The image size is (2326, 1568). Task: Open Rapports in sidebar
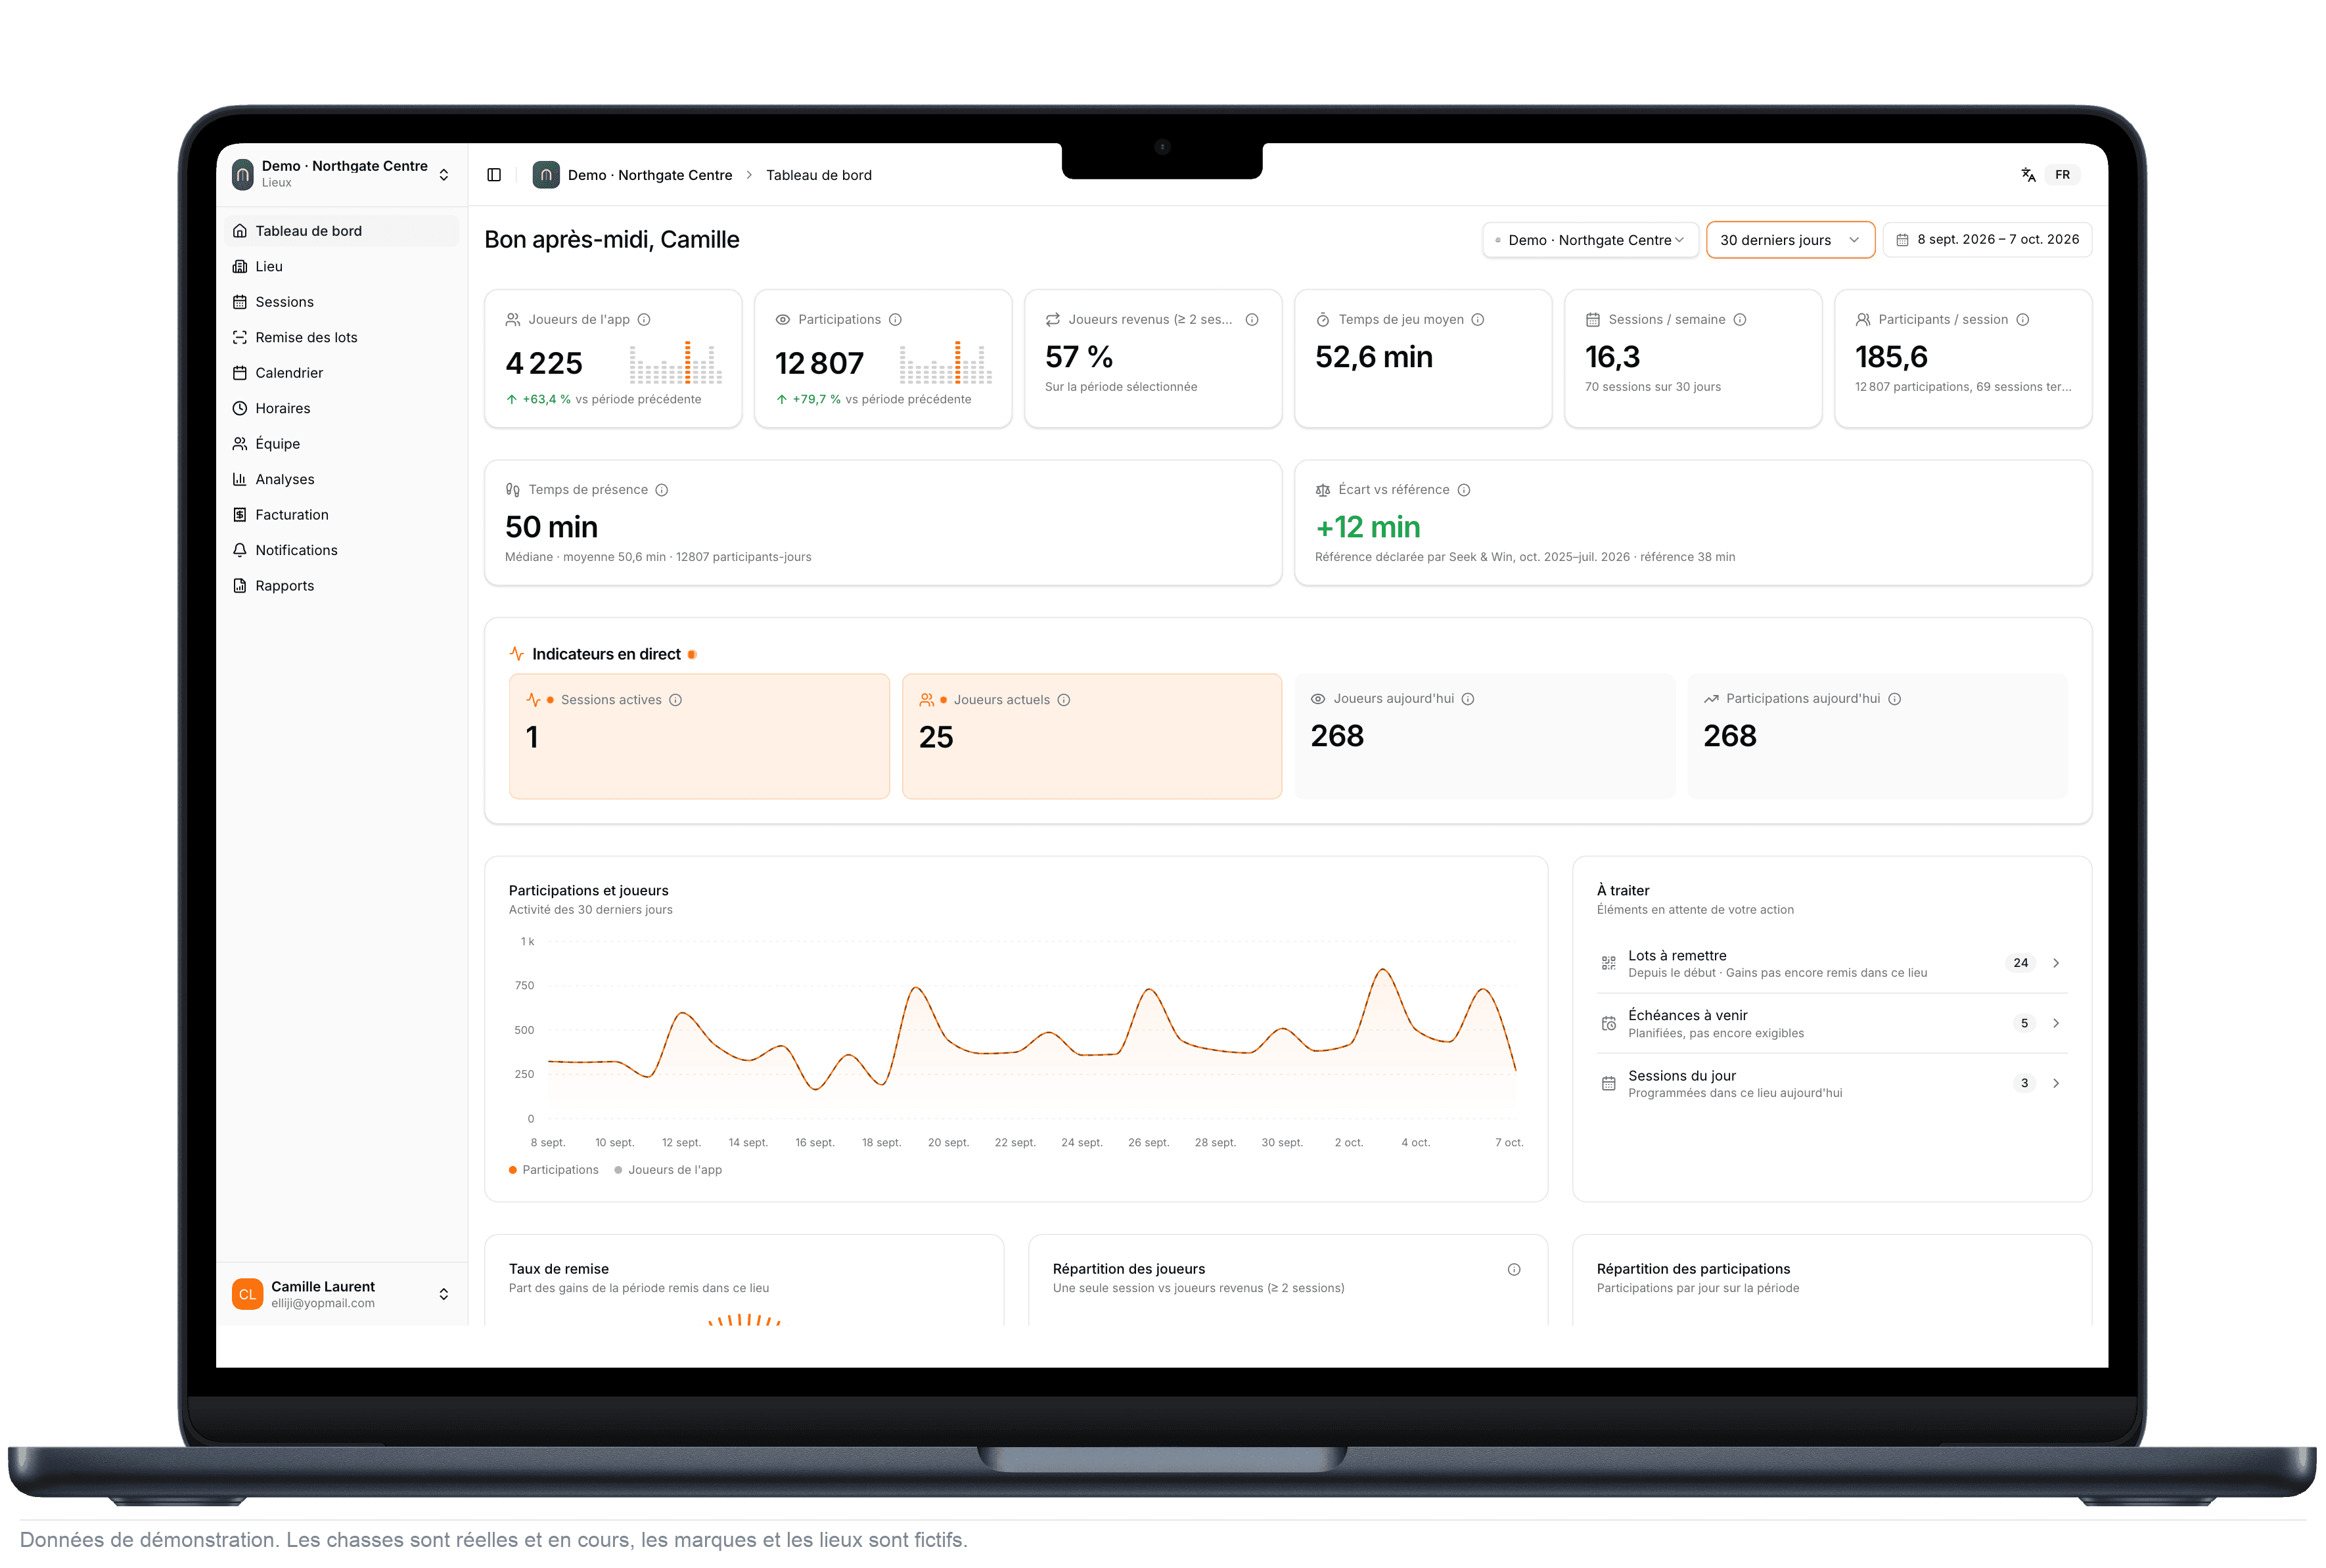tap(341, 586)
